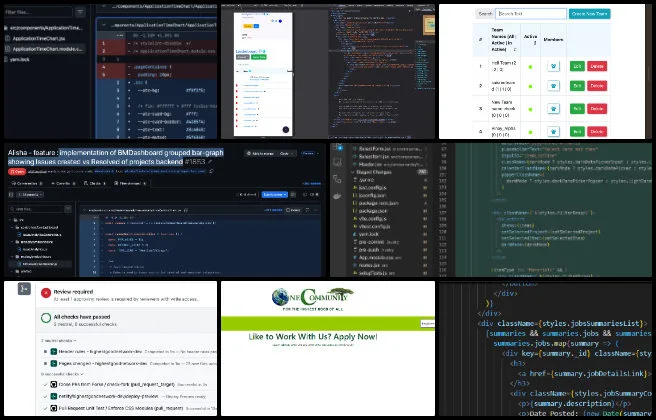Select ApplicationTimeChart.jsx in file list
Image resolution: width=656 pixels, height=420 pixels.
tap(38, 38)
